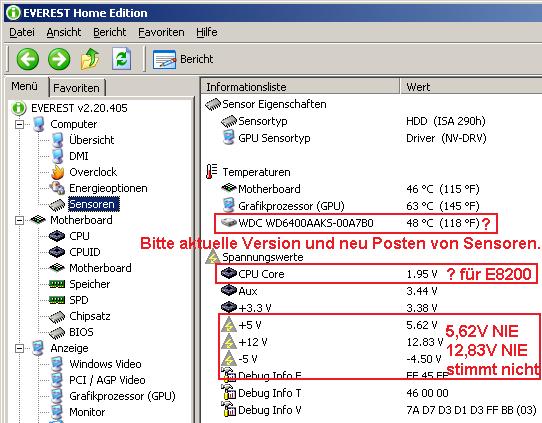Select the Debug Info V row
Image resolution: width=542 pixels, height=423 pixels.
pyautogui.click(x=379, y=410)
